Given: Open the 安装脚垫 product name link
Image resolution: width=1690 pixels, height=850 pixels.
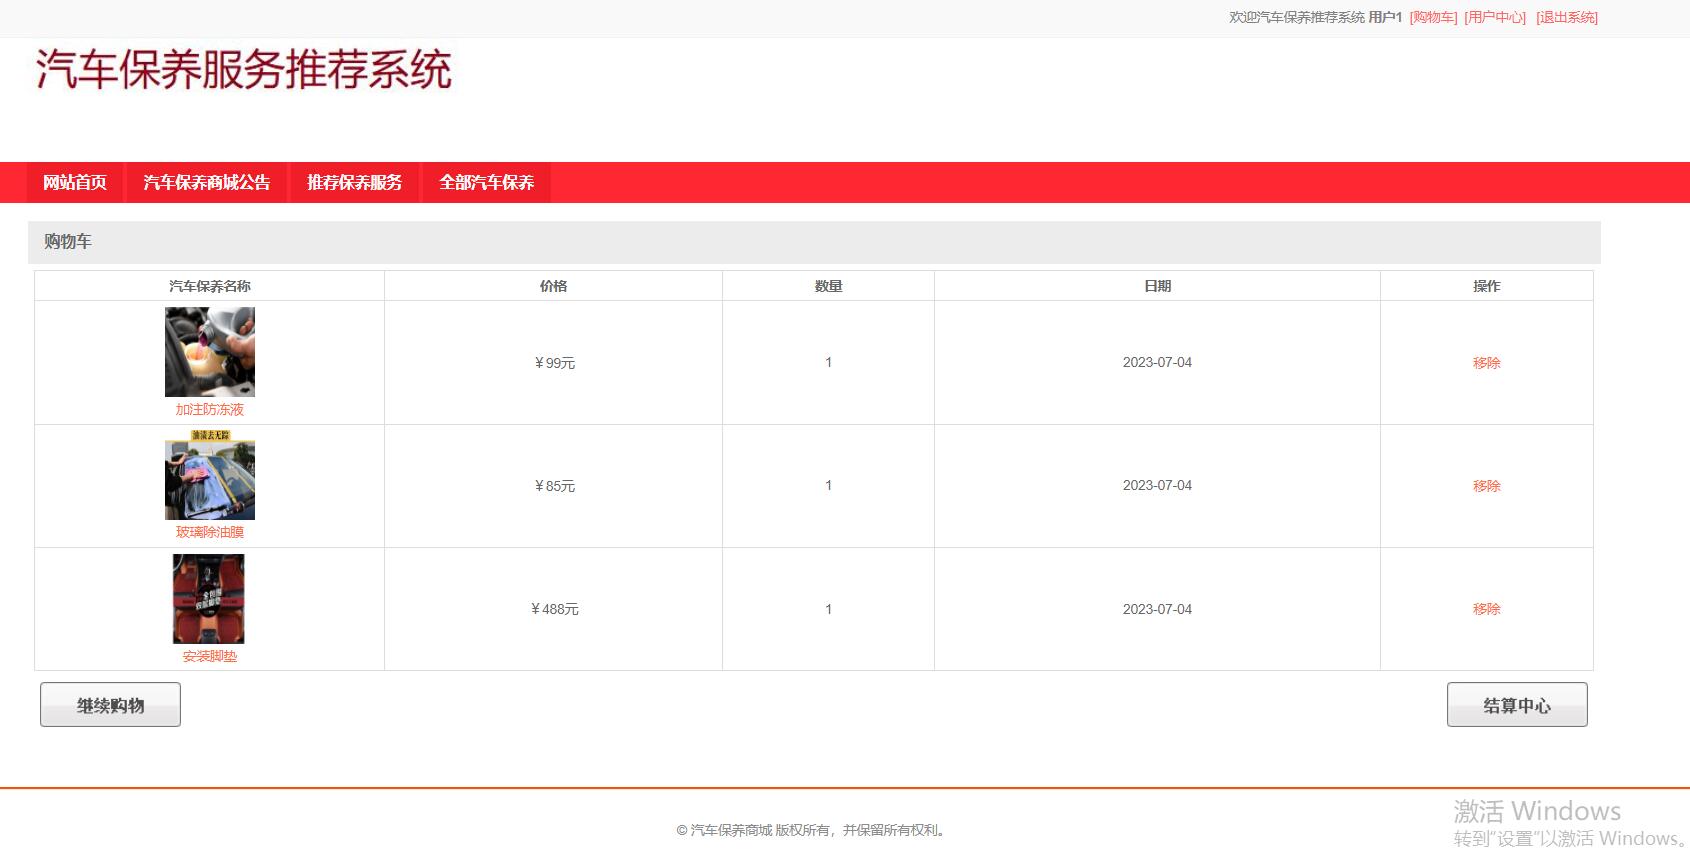Looking at the screenshot, I should [210, 656].
